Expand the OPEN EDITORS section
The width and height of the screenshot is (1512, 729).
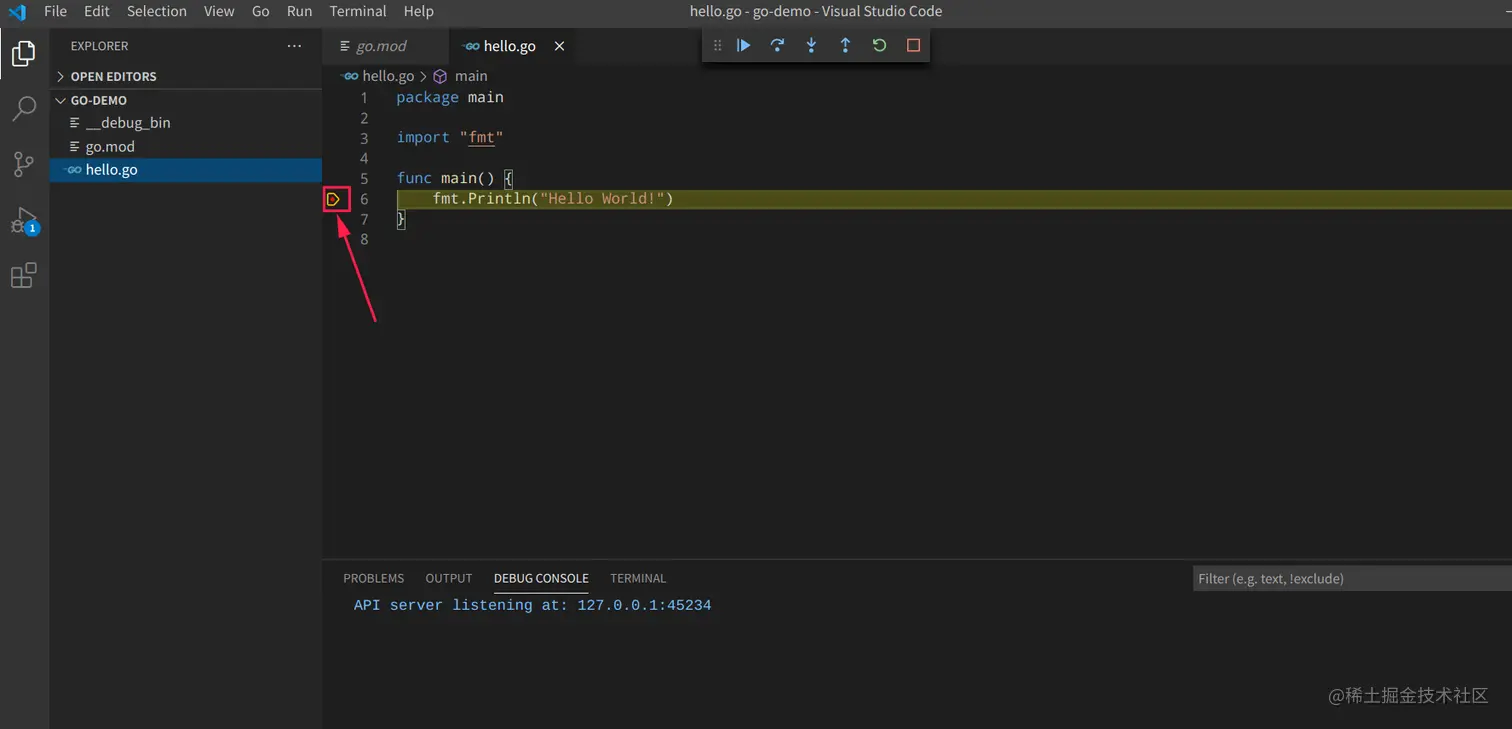click(186, 76)
